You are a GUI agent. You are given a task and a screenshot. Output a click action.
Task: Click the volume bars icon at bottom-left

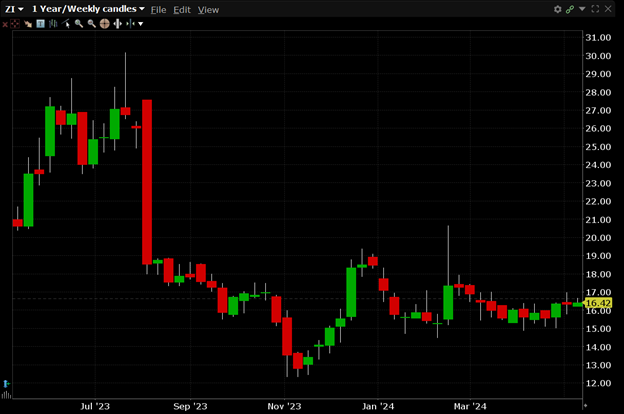point(6,394)
